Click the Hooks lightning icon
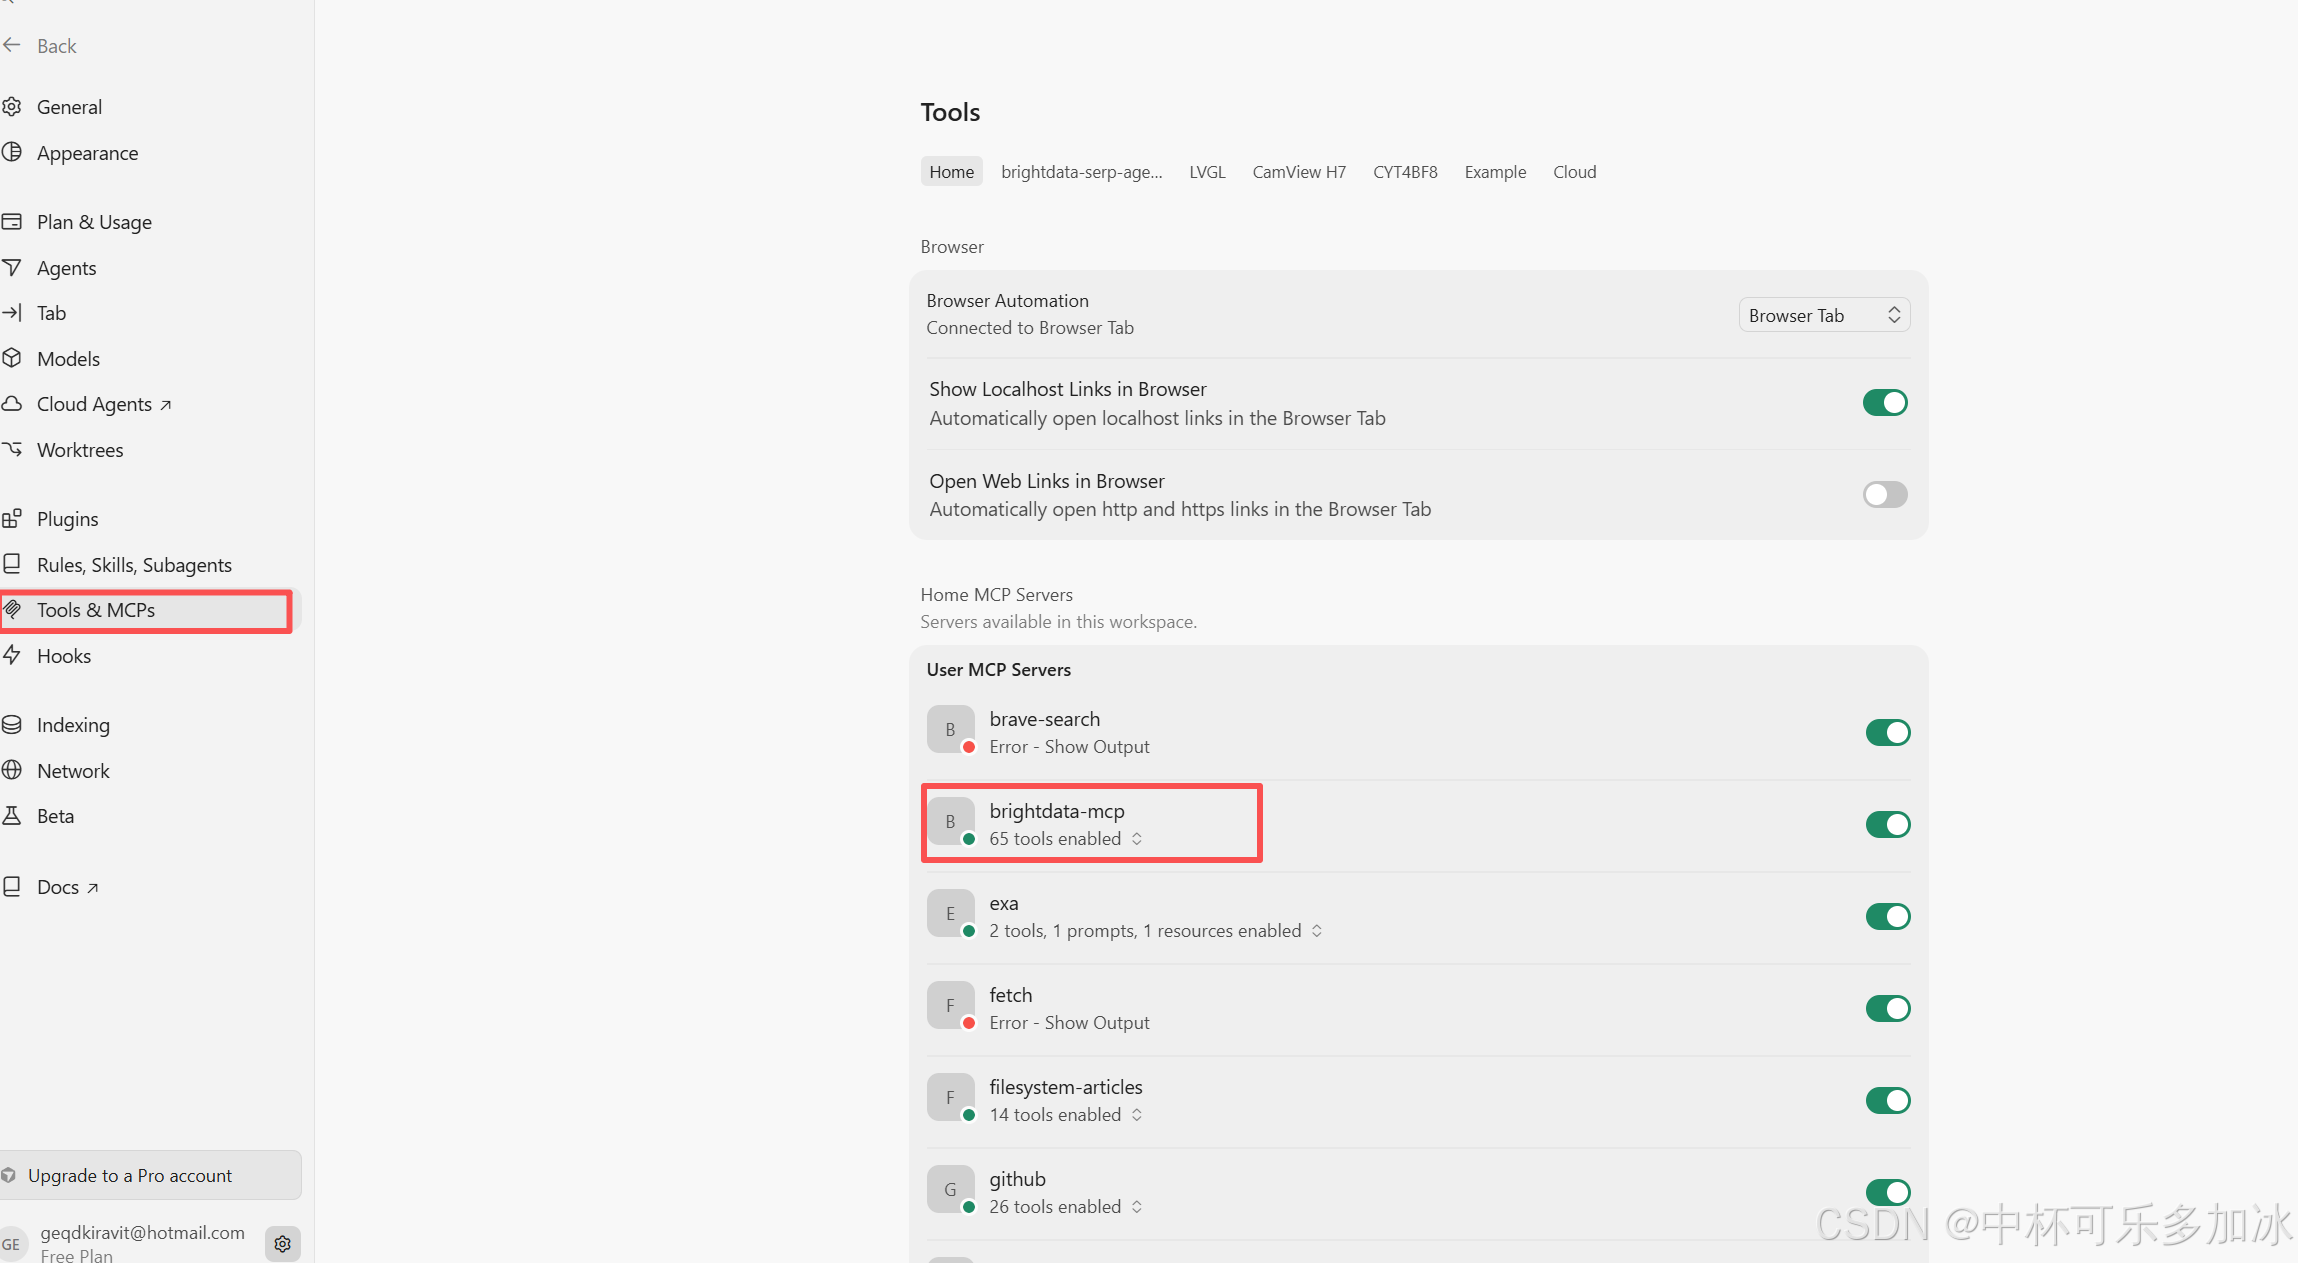Screen dimensions: 2298x1263 [12, 655]
